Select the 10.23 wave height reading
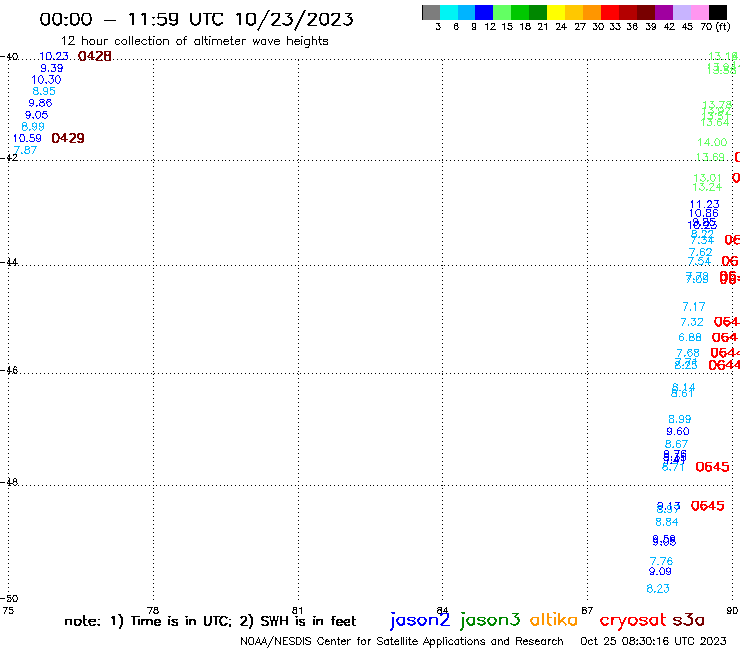 [x=54, y=56]
